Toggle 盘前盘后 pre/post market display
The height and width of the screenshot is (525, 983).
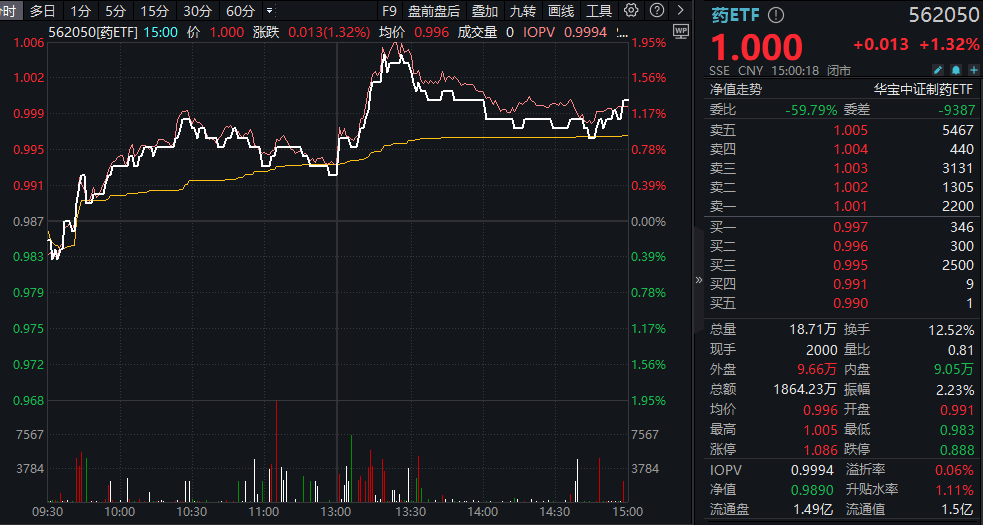click(x=433, y=11)
